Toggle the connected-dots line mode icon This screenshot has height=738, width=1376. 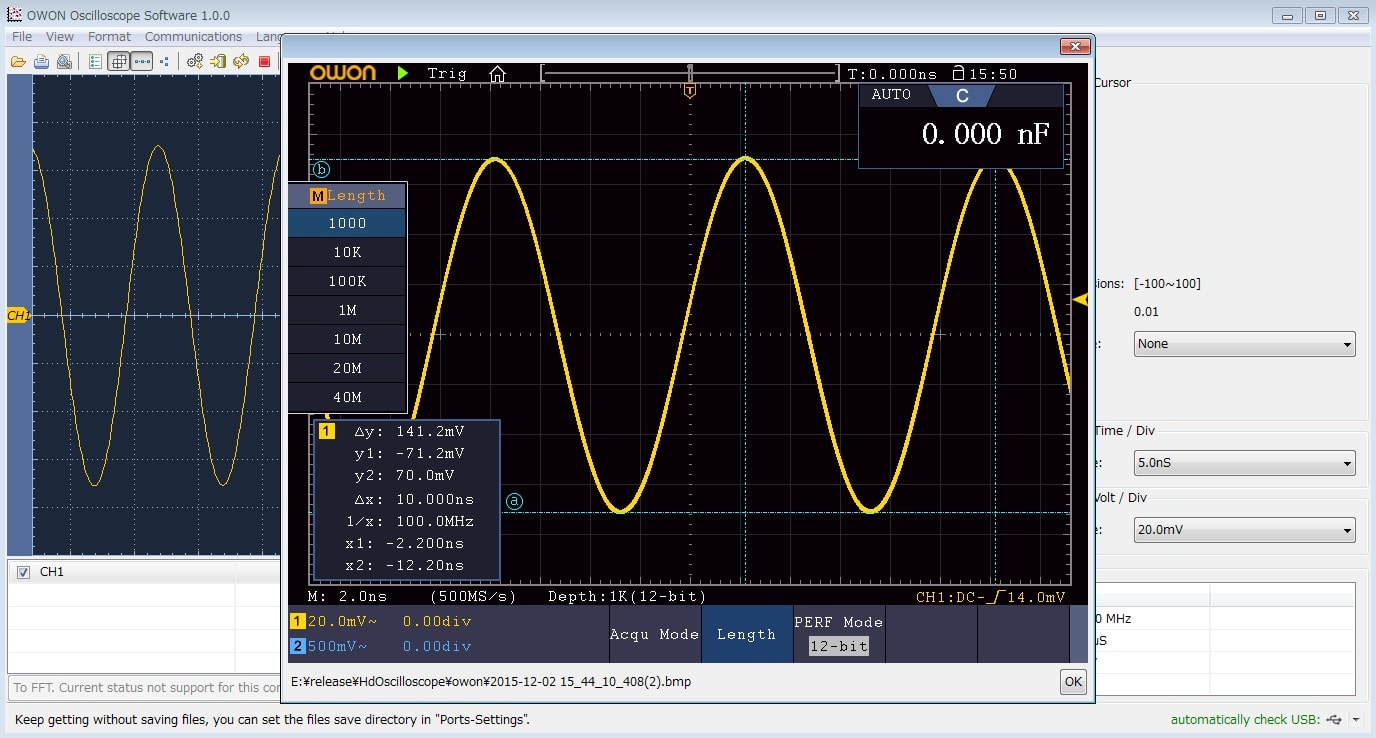(x=142, y=62)
